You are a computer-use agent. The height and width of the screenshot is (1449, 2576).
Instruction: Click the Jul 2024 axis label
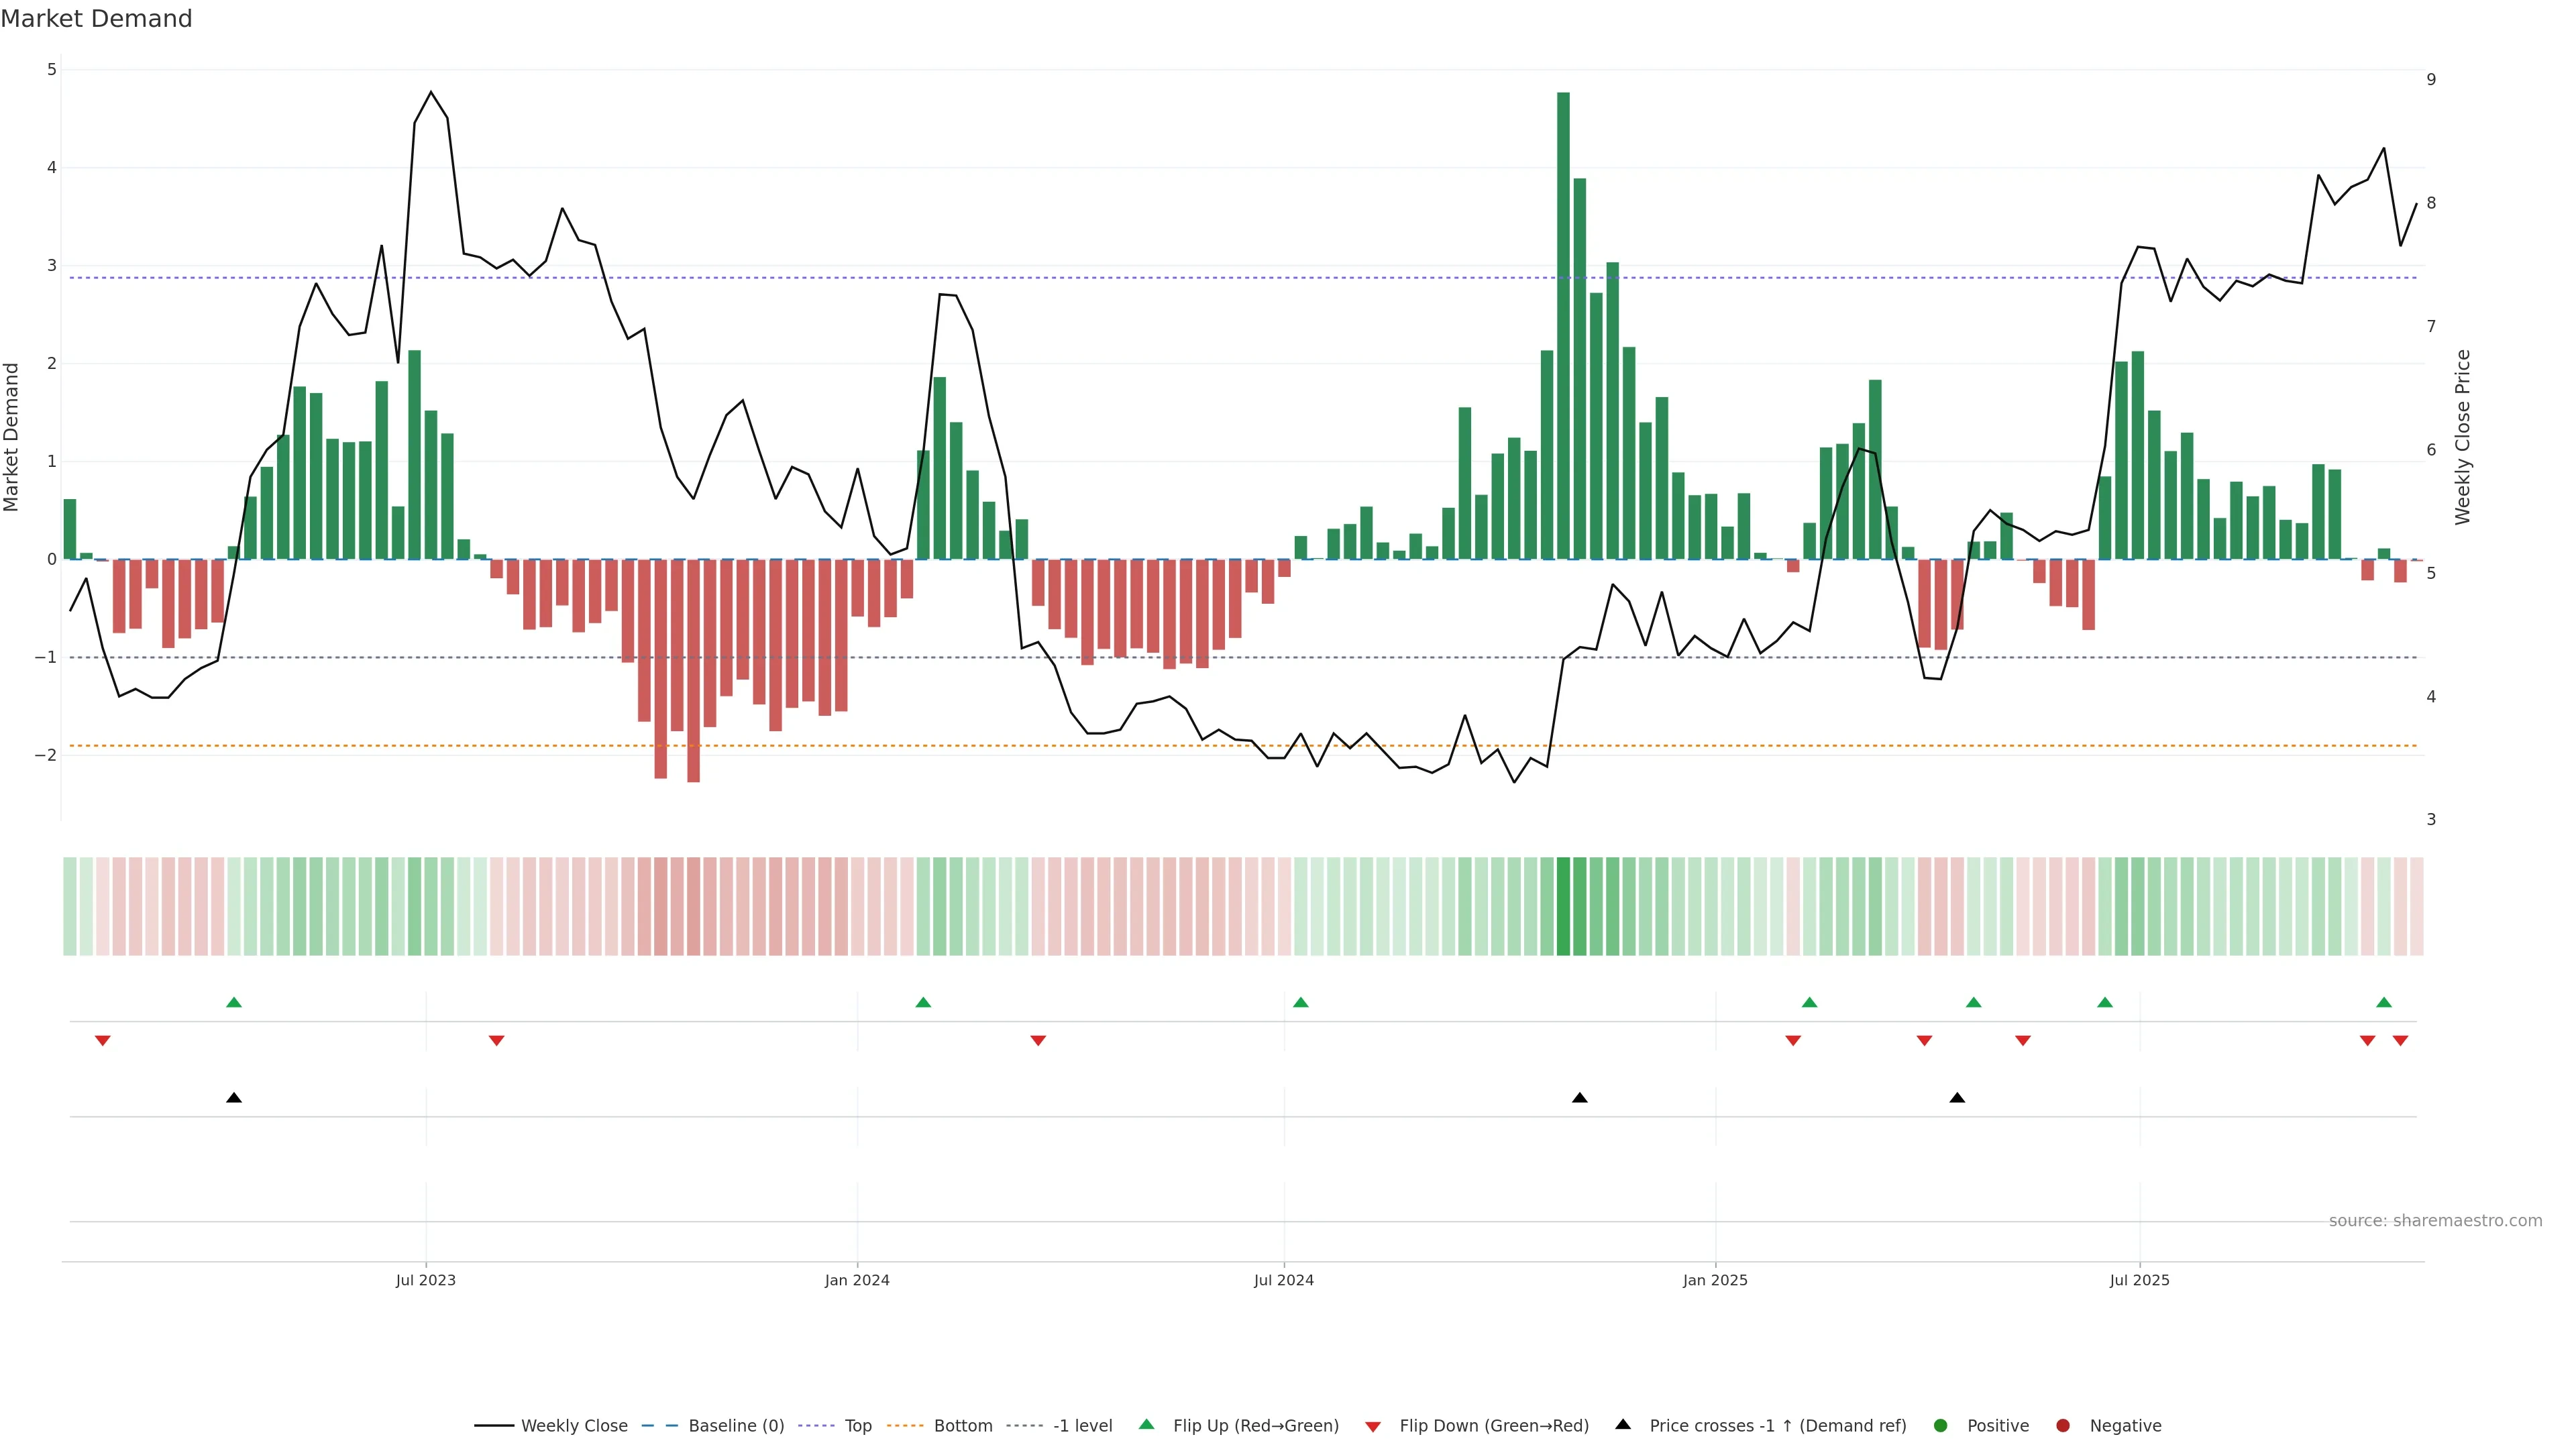[x=1284, y=1281]
